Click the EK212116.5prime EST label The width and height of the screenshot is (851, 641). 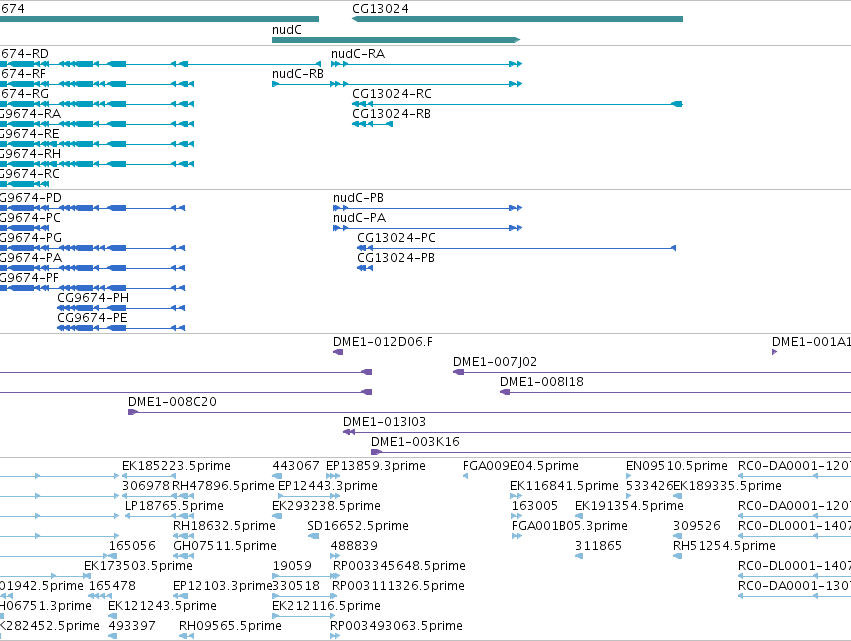[x=326, y=606]
